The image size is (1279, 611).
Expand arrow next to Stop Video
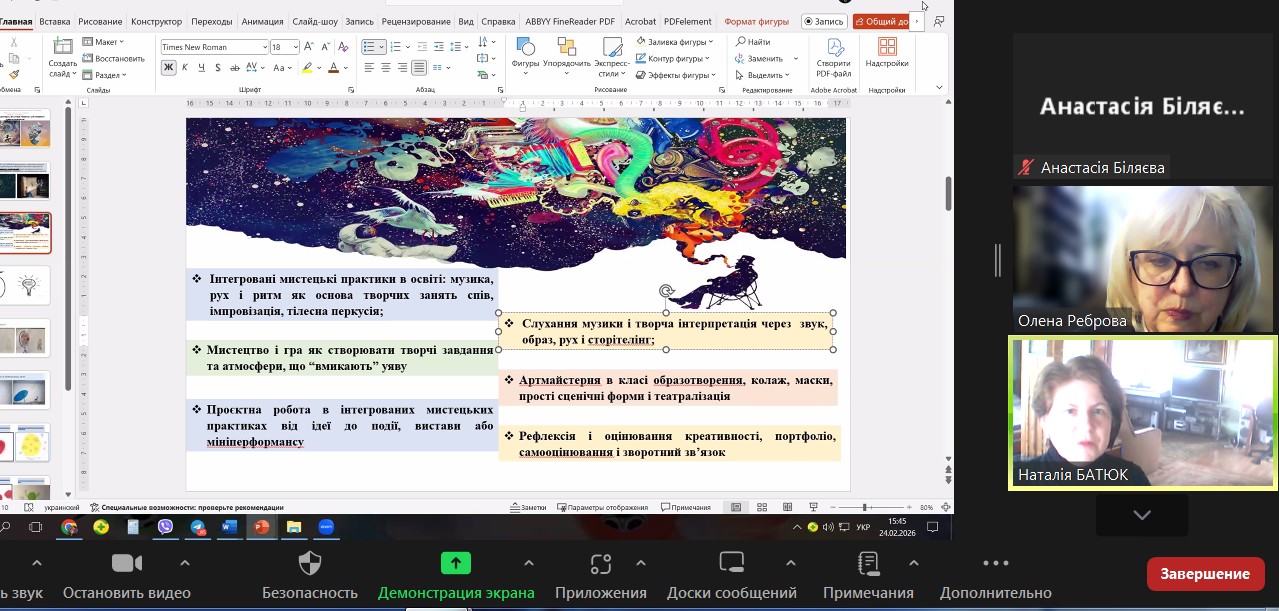184,563
